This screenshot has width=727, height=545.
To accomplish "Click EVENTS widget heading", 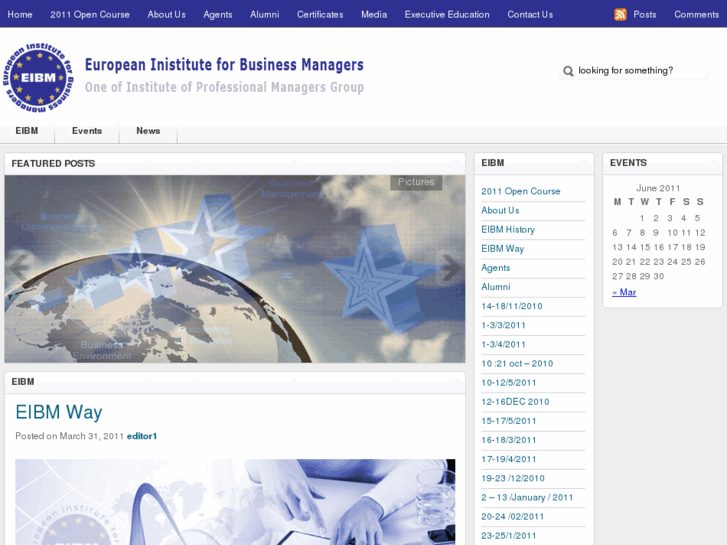I will pyautogui.click(x=628, y=163).
